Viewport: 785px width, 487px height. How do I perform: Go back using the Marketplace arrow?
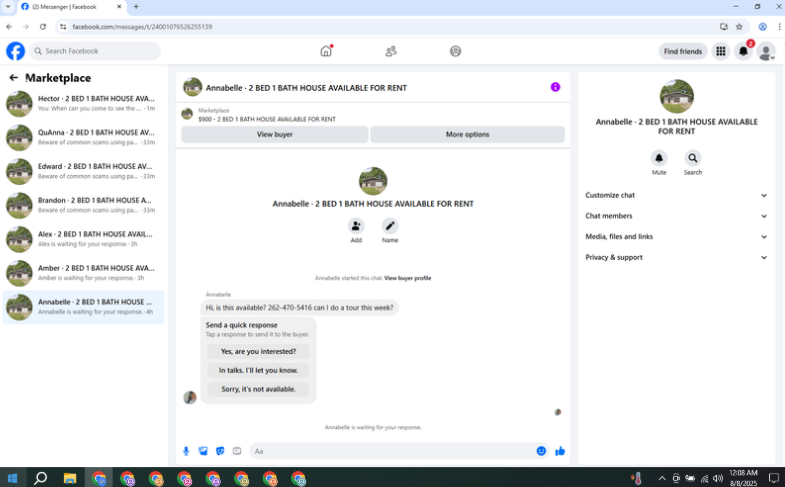pyautogui.click(x=14, y=78)
